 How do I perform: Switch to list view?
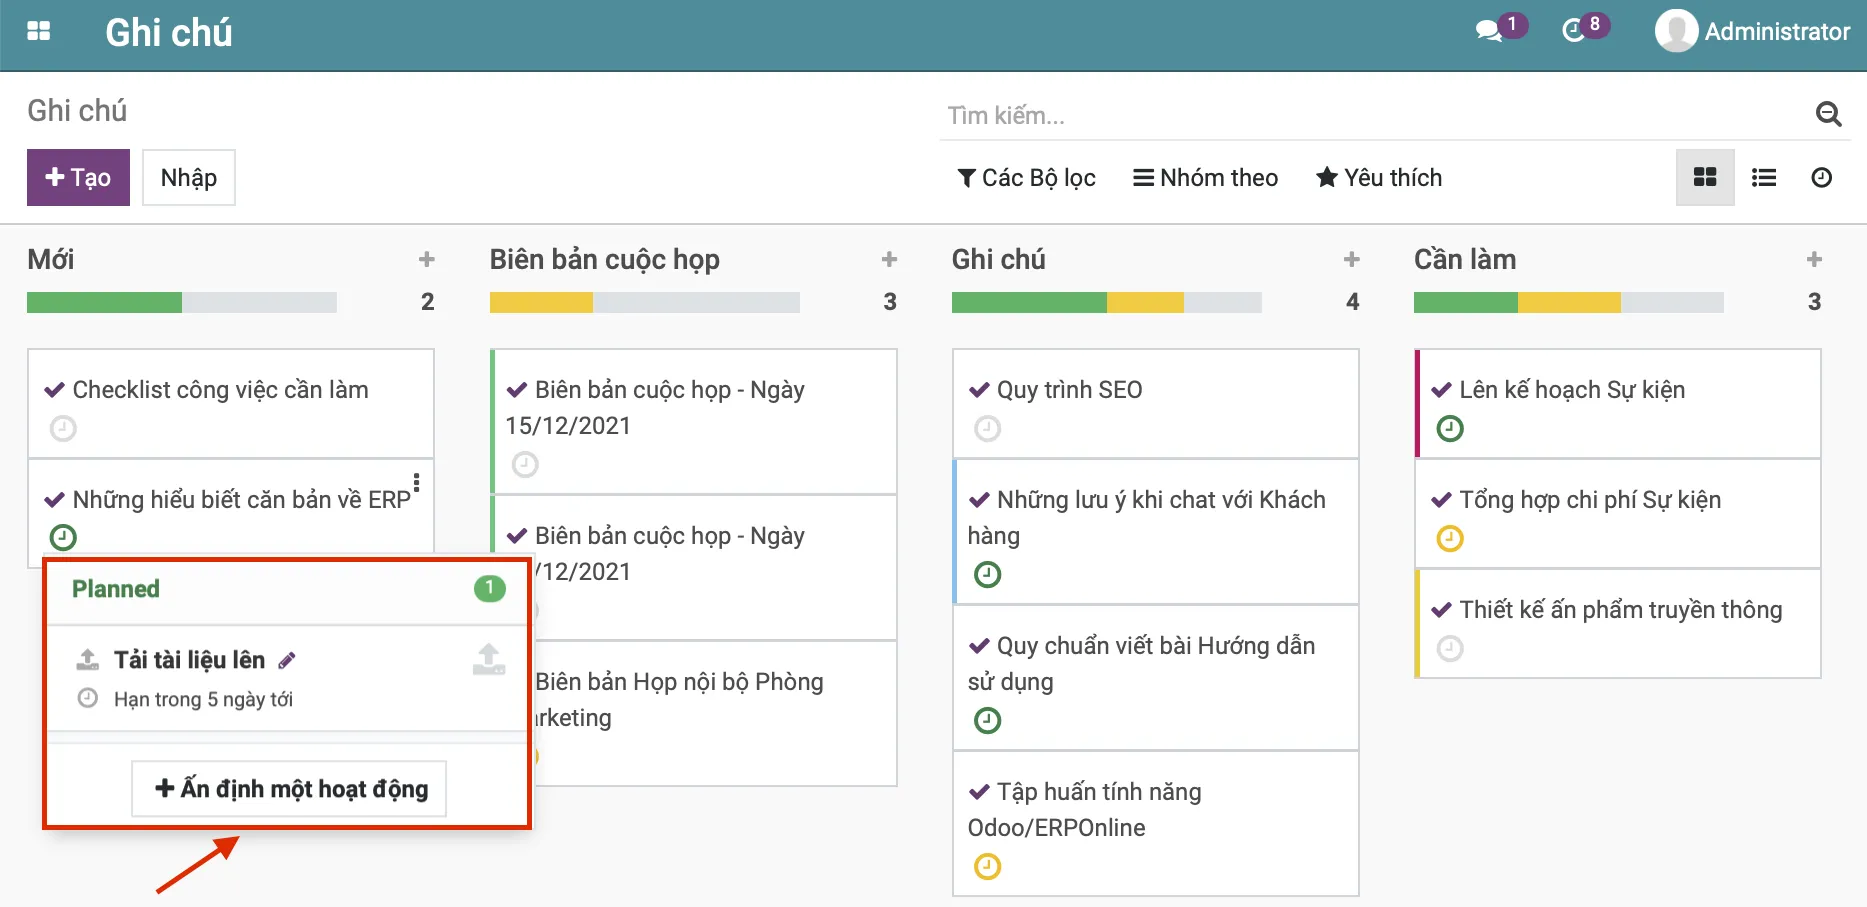1764,177
